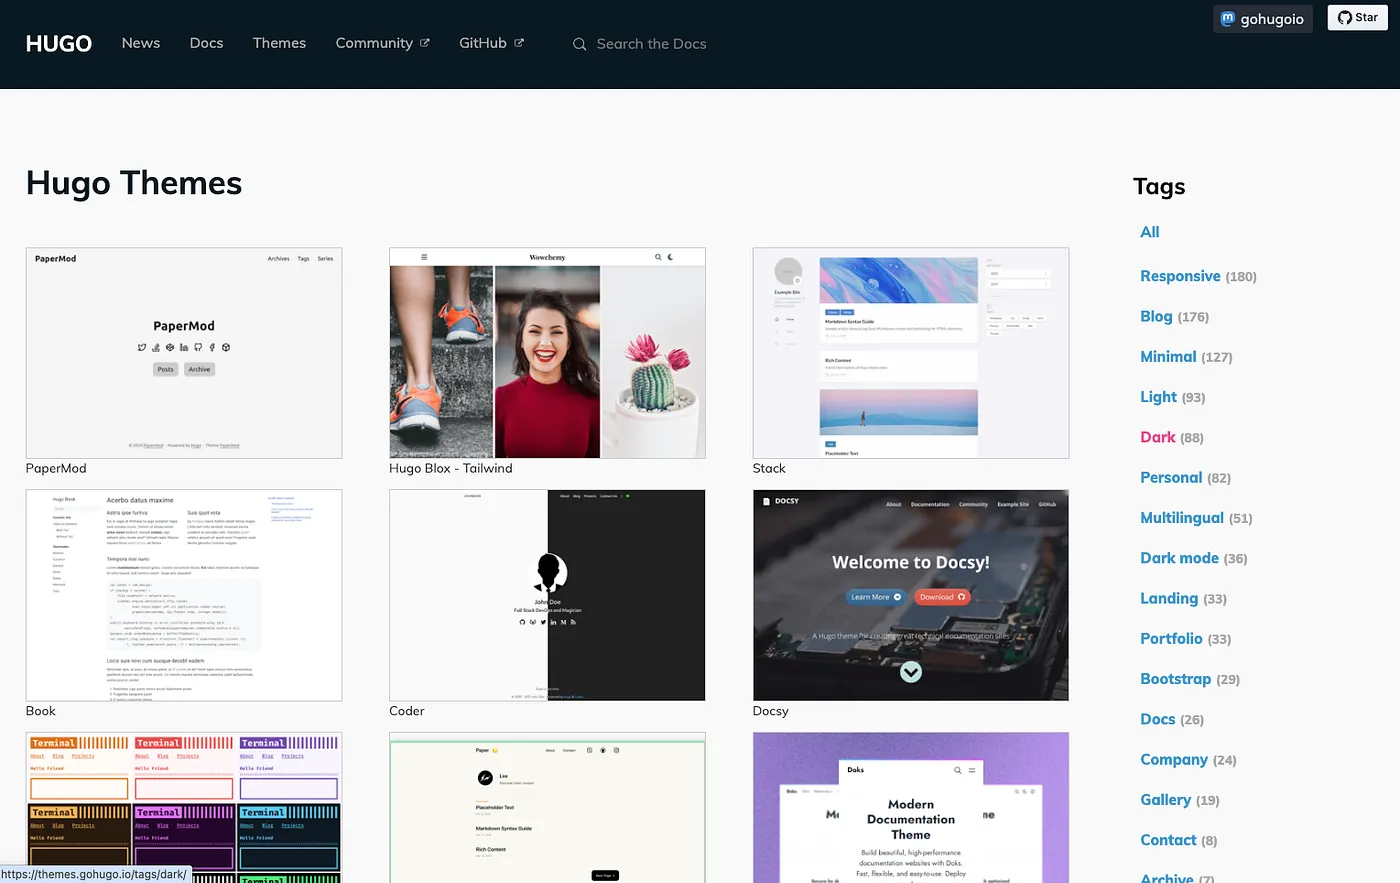Open the Terminal theme thumbnail
1400x883 pixels.
pyautogui.click(x=184, y=808)
